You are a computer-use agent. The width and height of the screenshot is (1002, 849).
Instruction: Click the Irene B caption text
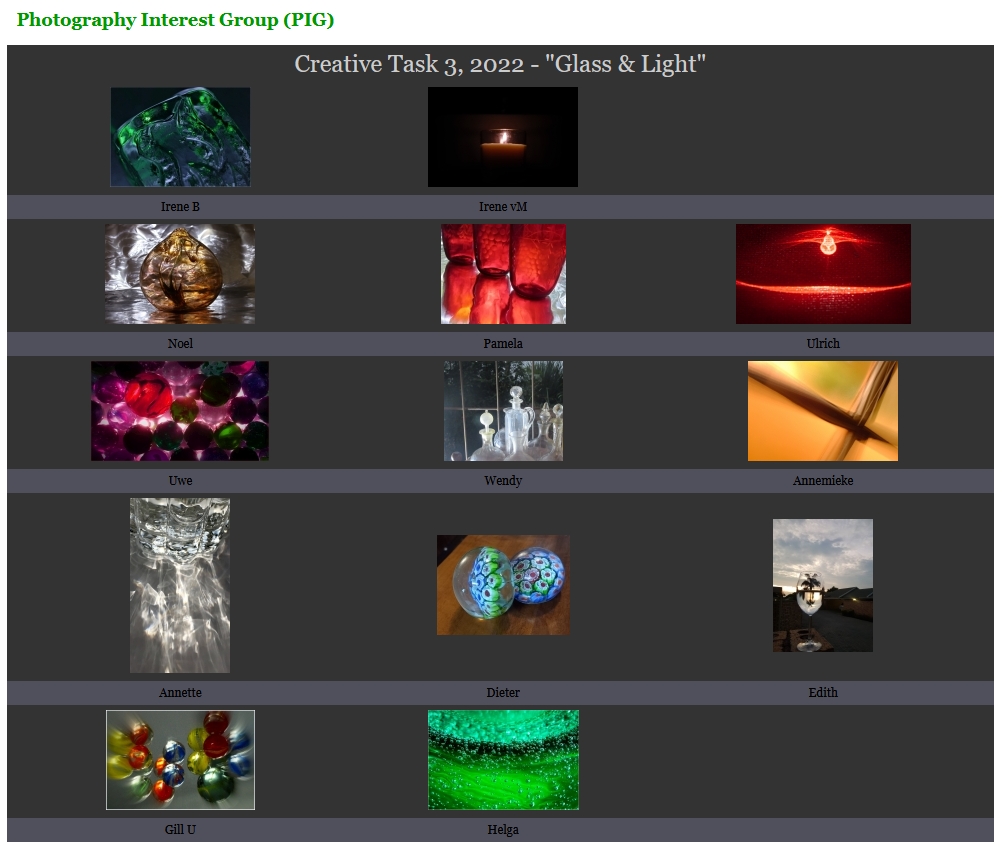[180, 206]
